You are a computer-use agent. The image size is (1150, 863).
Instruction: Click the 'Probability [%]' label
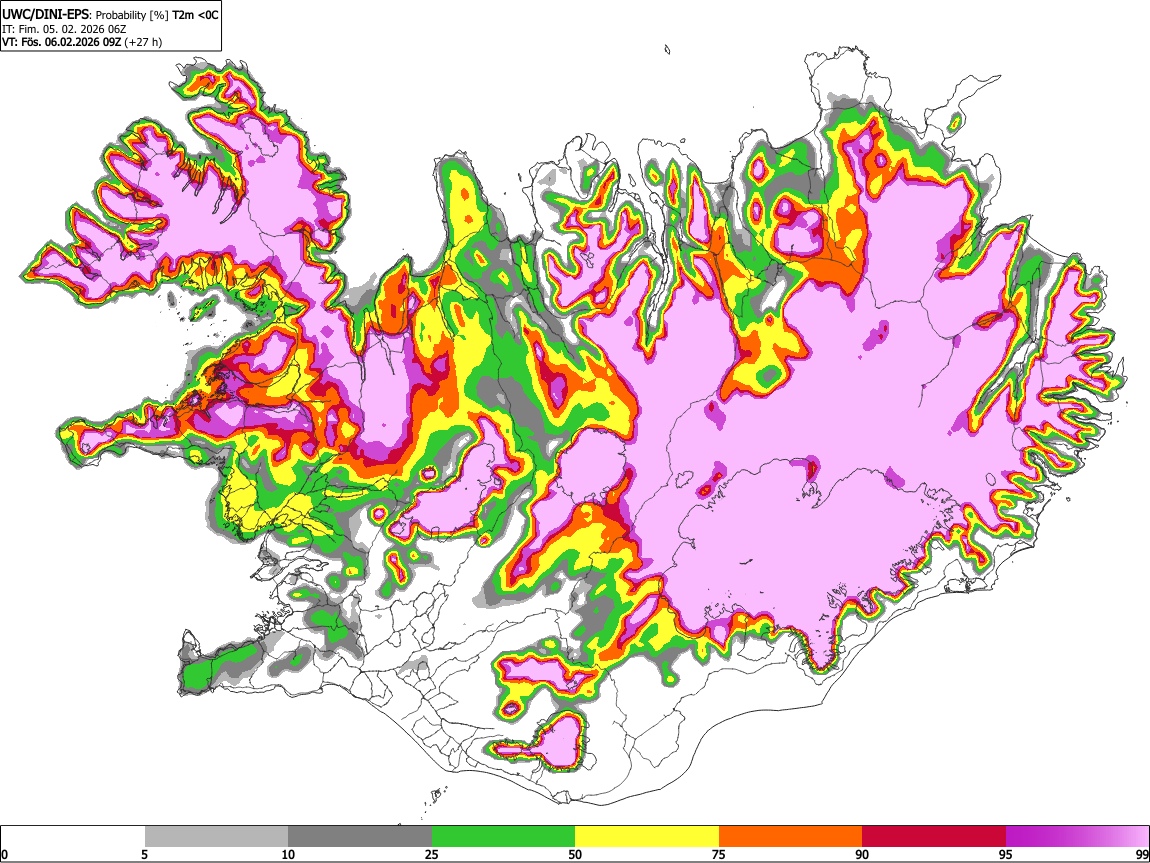pos(132,15)
